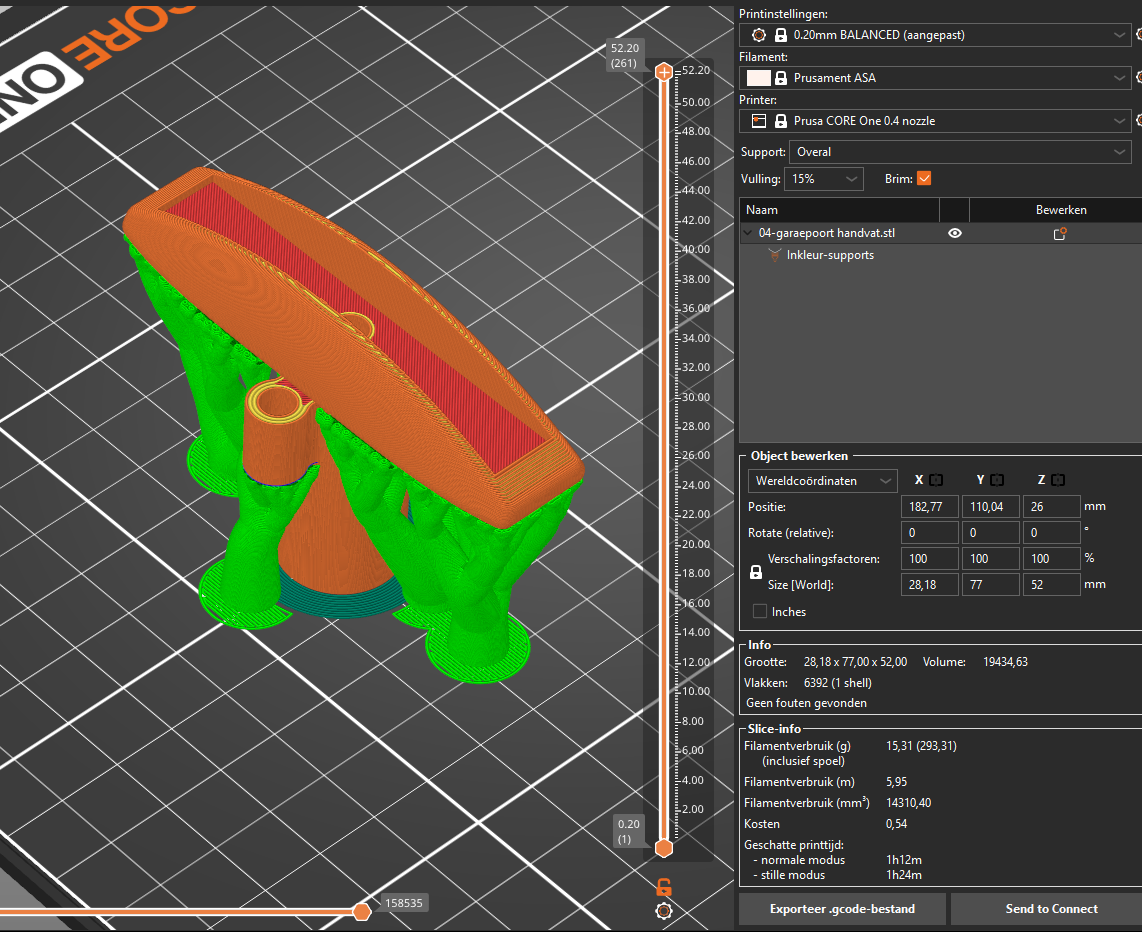Enable the Inches checkbox

(760, 612)
